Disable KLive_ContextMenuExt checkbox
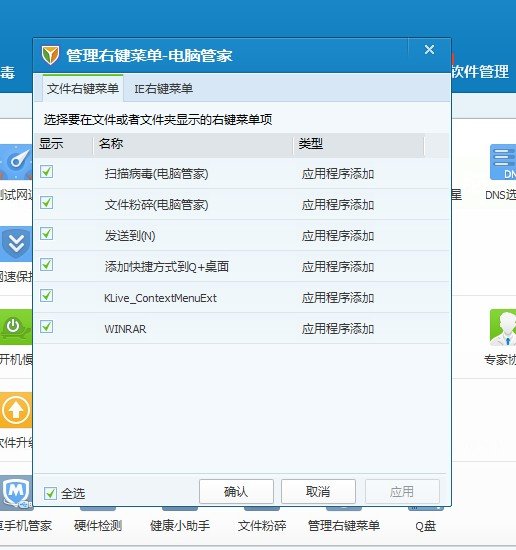The image size is (516, 550). point(46,296)
